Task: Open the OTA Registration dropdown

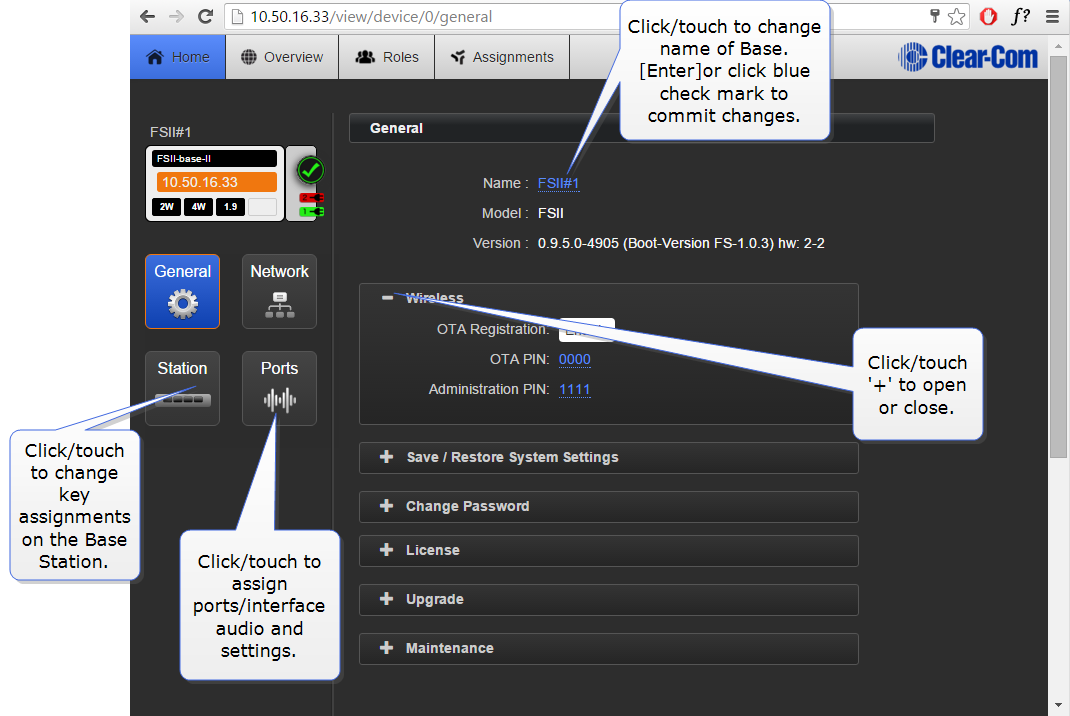Action: (587, 330)
